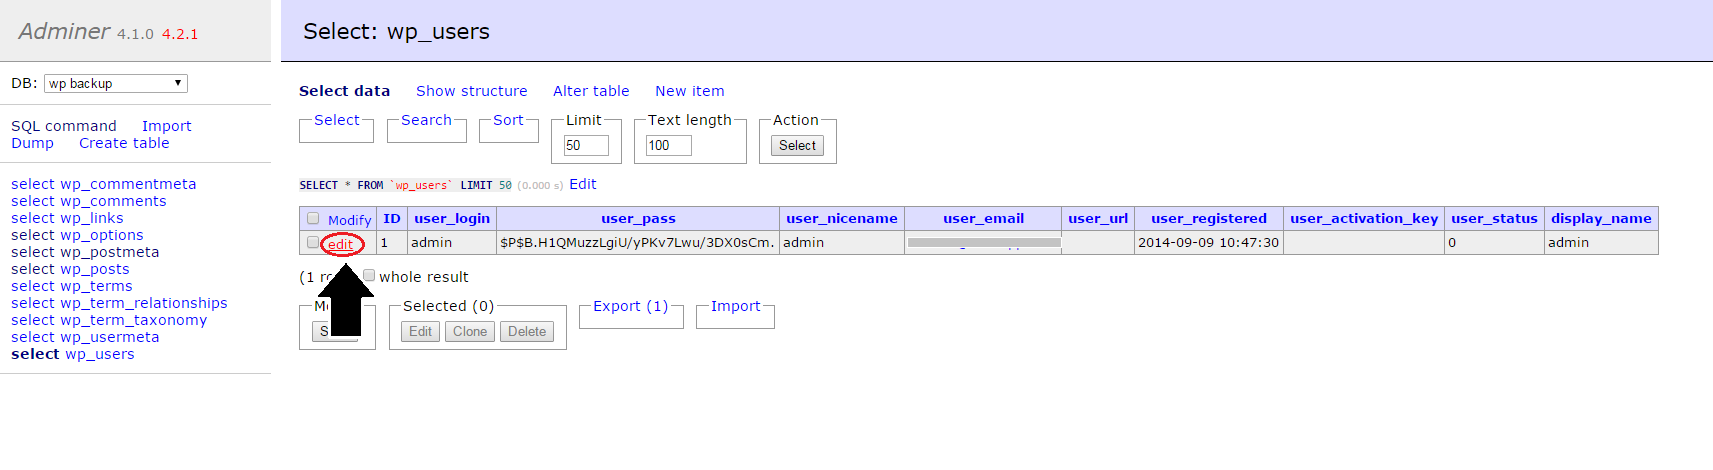The width and height of the screenshot is (1713, 470).
Task: Click the Modify column header
Action: 349,220
